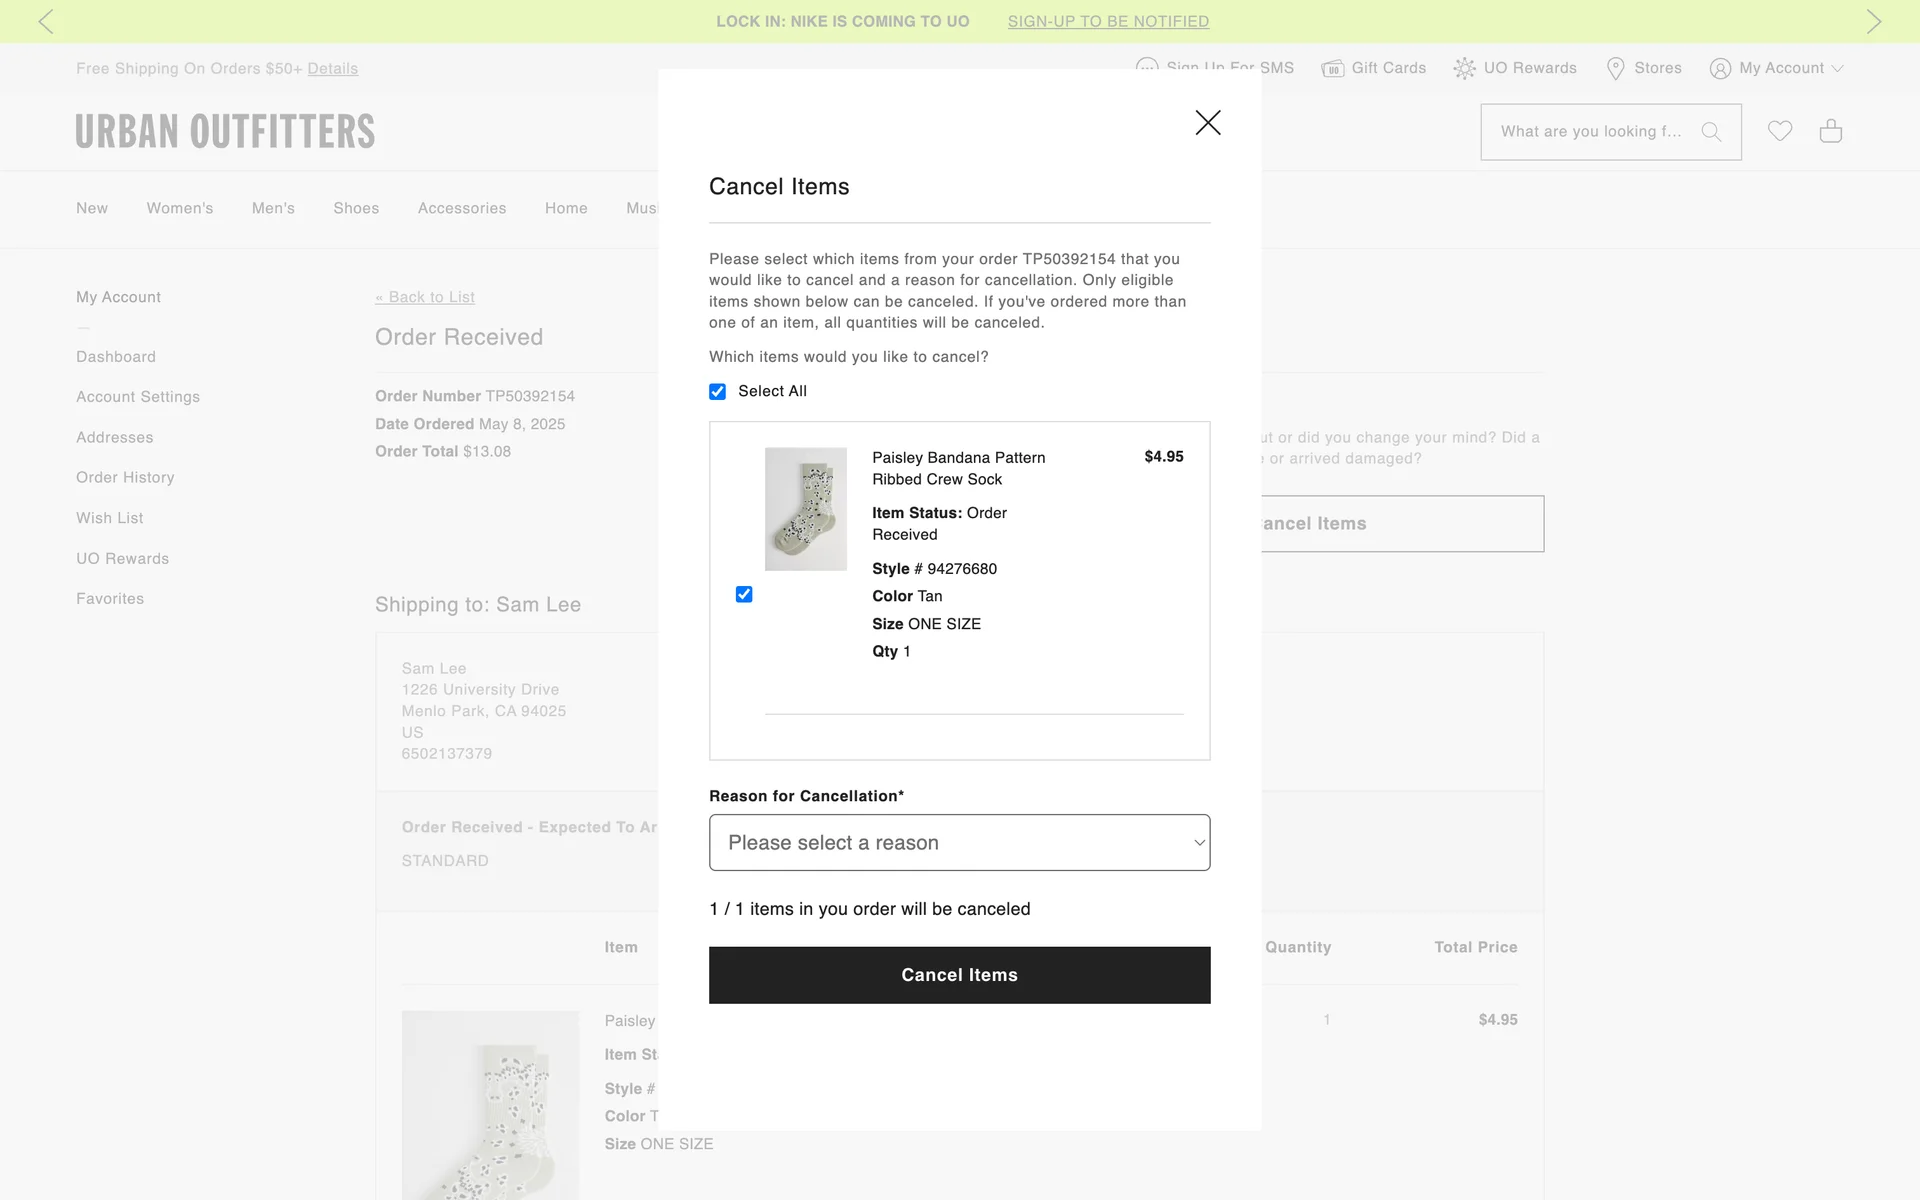The image size is (1920, 1200).
Task: Open Order History in sidebar
Action: click(125, 478)
